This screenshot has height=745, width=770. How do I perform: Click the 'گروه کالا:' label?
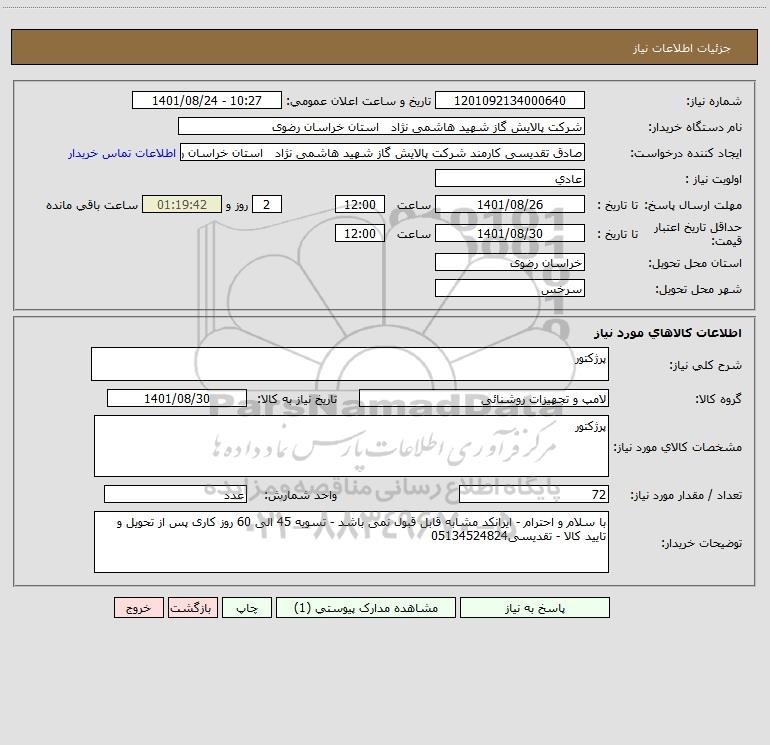[718, 400]
